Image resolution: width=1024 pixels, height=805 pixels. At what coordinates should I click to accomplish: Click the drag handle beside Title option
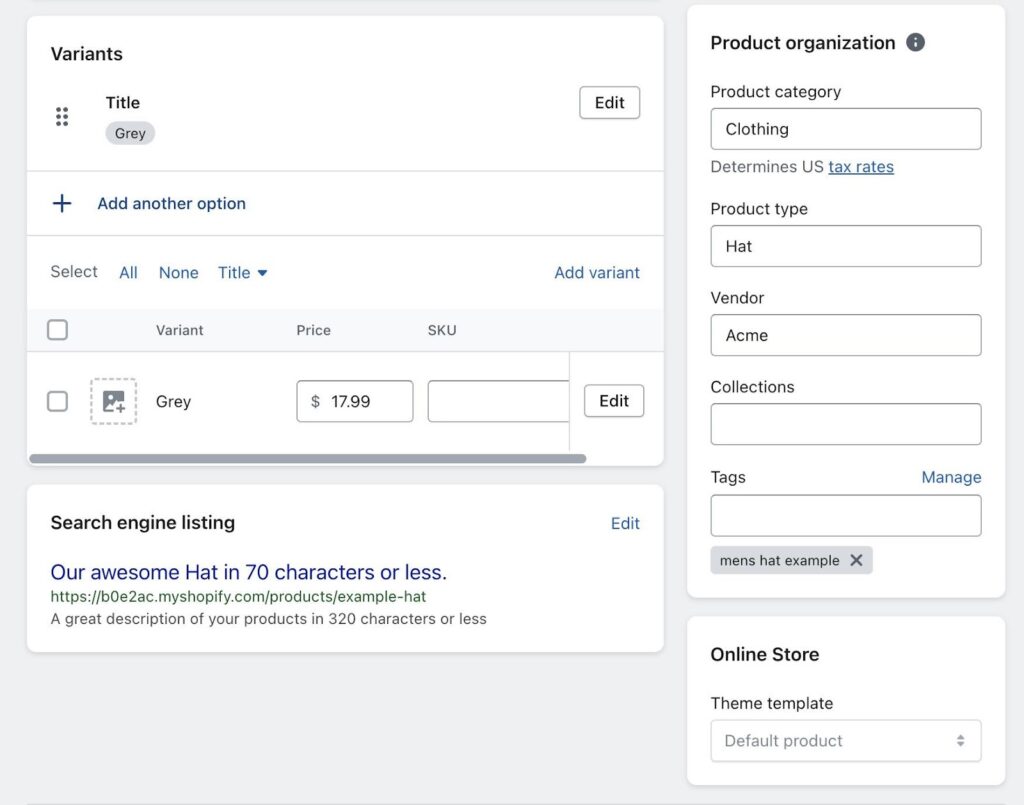[62, 117]
